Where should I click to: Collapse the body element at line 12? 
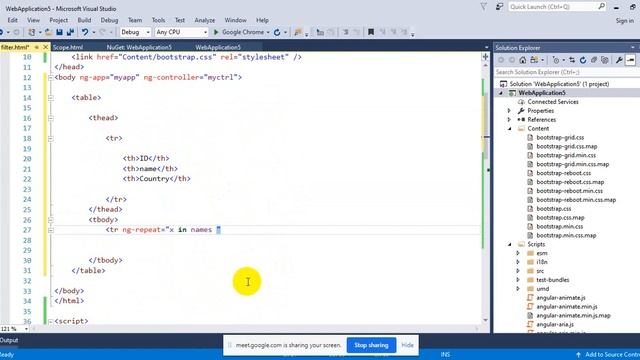(x=51, y=78)
